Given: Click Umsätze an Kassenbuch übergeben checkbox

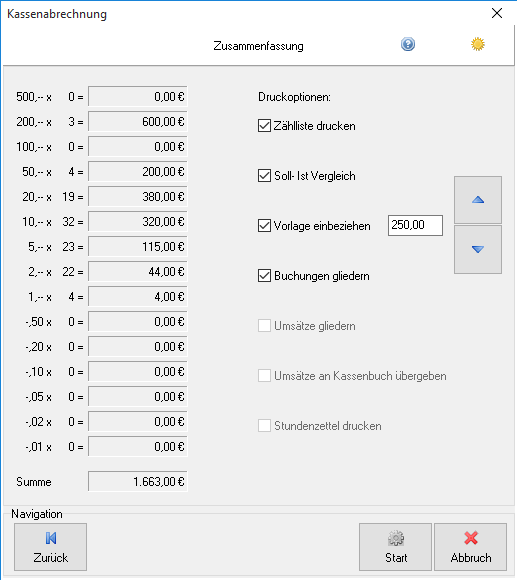Looking at the screenshot, I should point(264,376).
